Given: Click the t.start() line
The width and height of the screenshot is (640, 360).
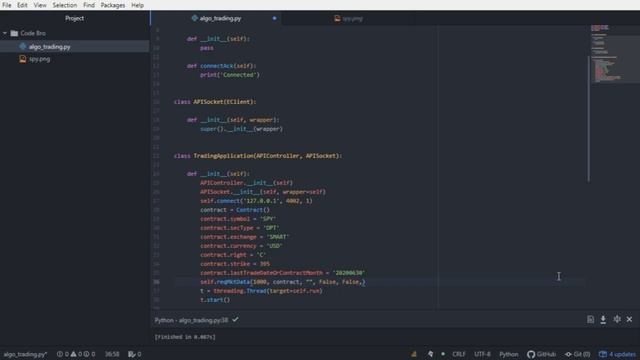Looking at the screenshot, I should pyautogui.click(x=215, y=300).
